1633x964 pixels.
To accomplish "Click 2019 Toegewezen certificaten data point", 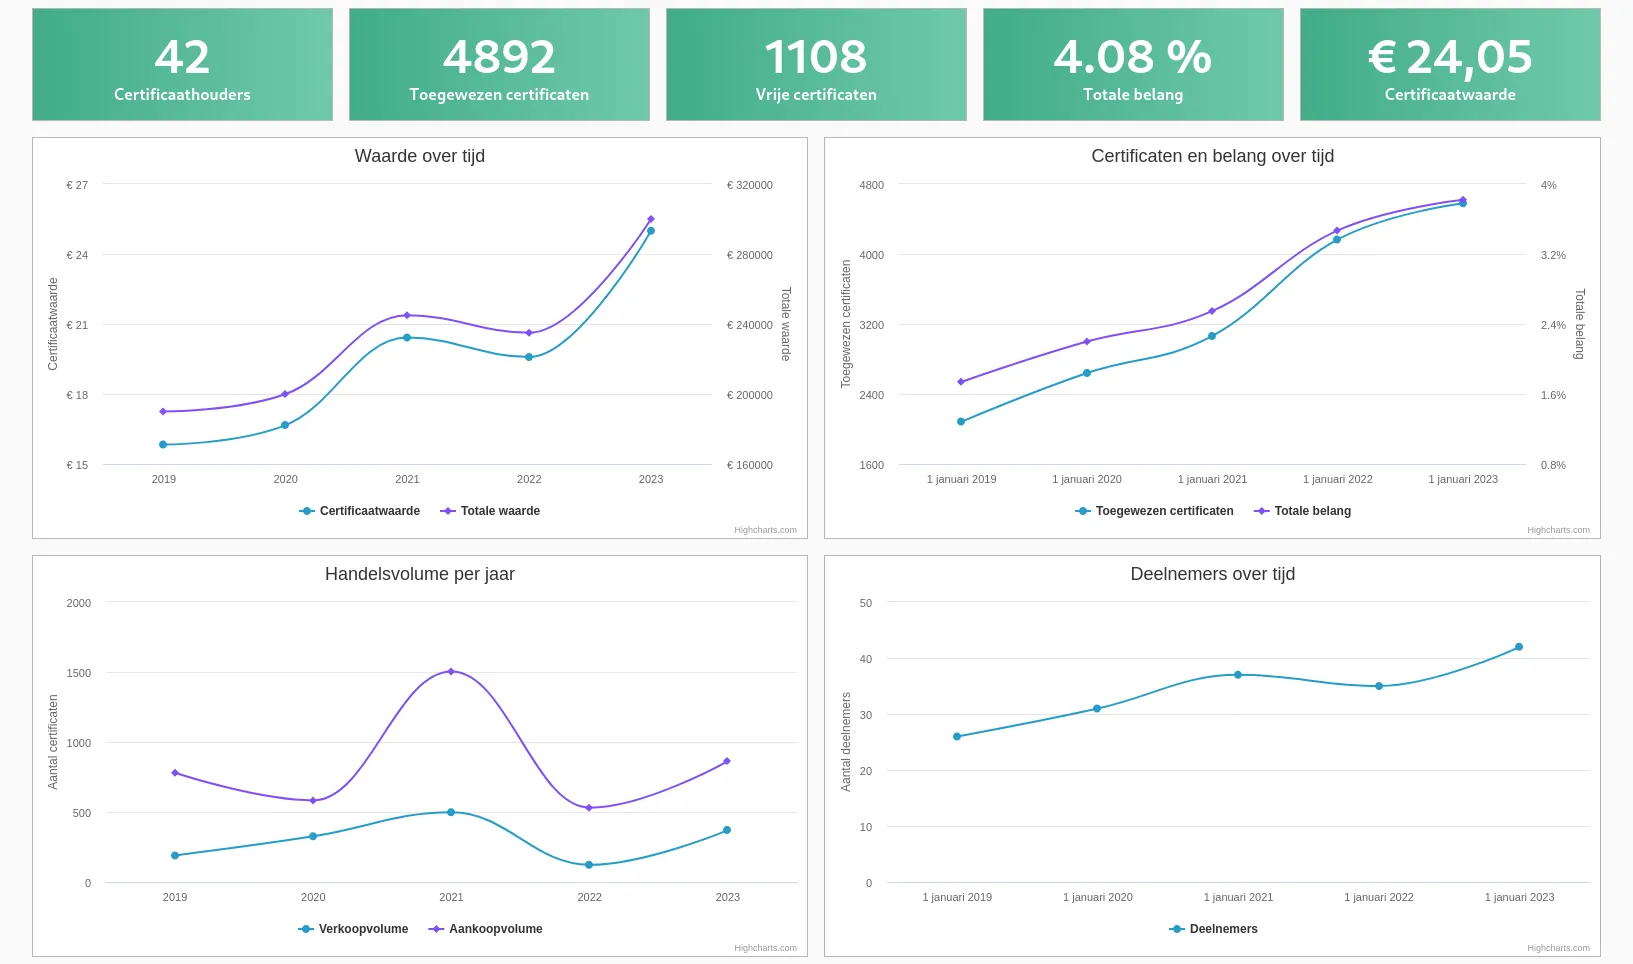I will point(961,422).
